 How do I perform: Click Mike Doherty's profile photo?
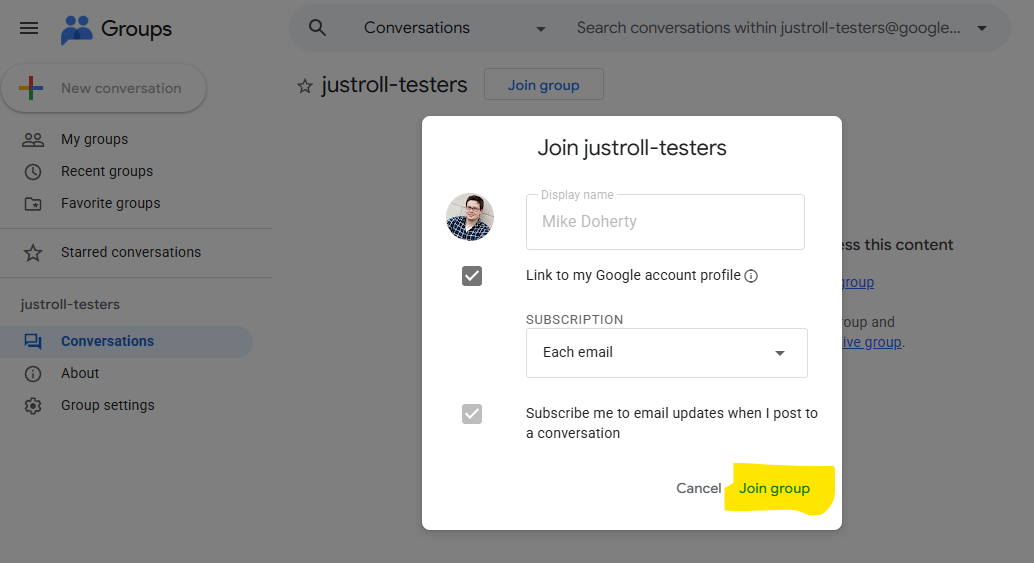coord(470,217)
